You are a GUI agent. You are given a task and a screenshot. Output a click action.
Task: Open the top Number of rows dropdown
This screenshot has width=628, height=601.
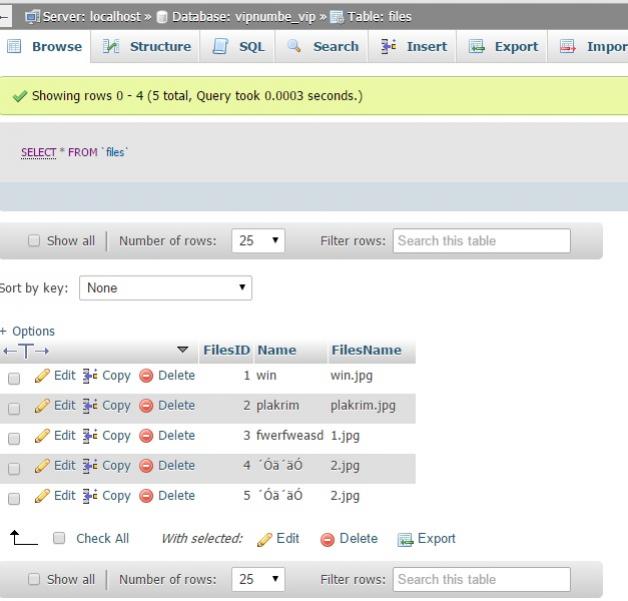pyautogui.click(x=259, y=241)
